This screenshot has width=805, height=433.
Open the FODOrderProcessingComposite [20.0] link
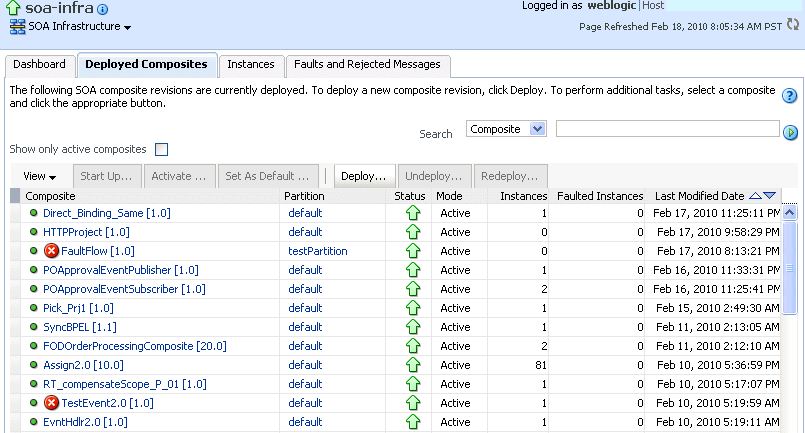pos(135,346)
